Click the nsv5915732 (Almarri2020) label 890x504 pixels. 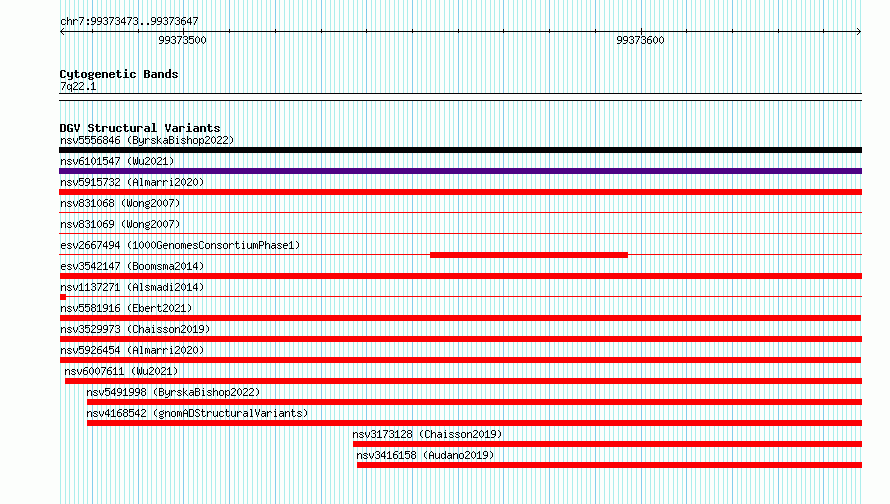[x=132, y=182]
